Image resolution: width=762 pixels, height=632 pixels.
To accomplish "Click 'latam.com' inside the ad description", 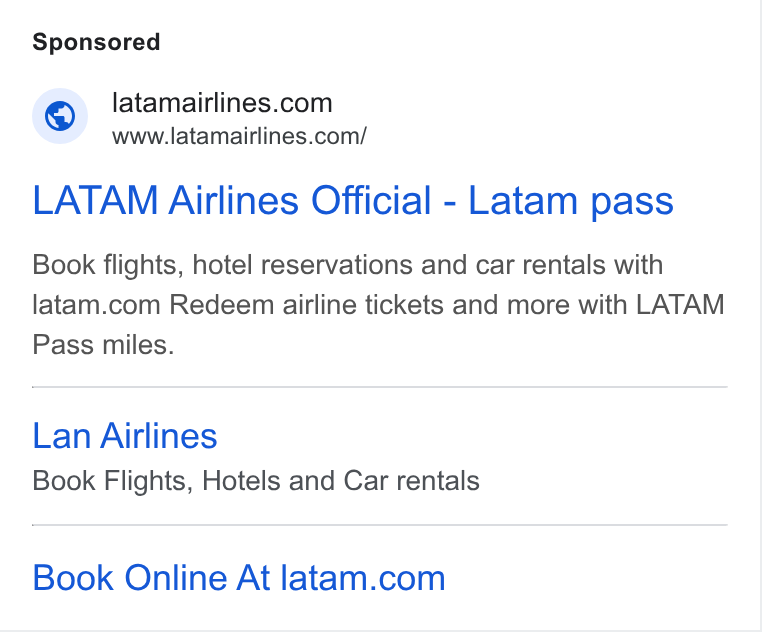I will coord(96,305).
